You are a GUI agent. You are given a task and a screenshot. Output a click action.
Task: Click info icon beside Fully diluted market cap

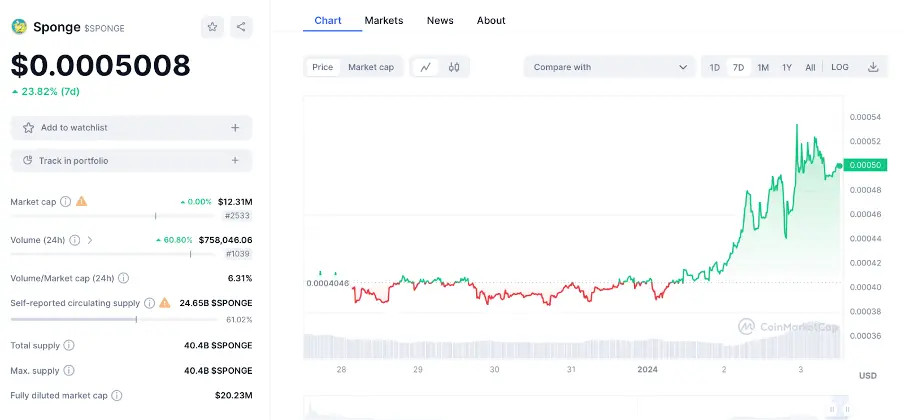pos(117,395)
